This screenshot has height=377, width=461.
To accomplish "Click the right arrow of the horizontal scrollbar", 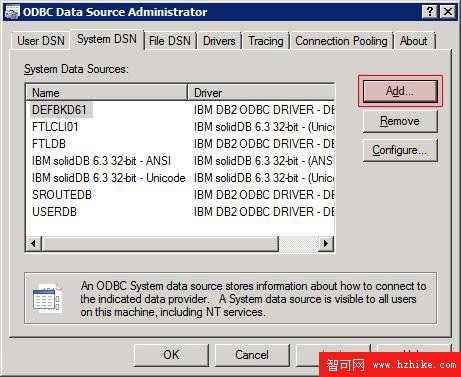I will click(326, 243).
